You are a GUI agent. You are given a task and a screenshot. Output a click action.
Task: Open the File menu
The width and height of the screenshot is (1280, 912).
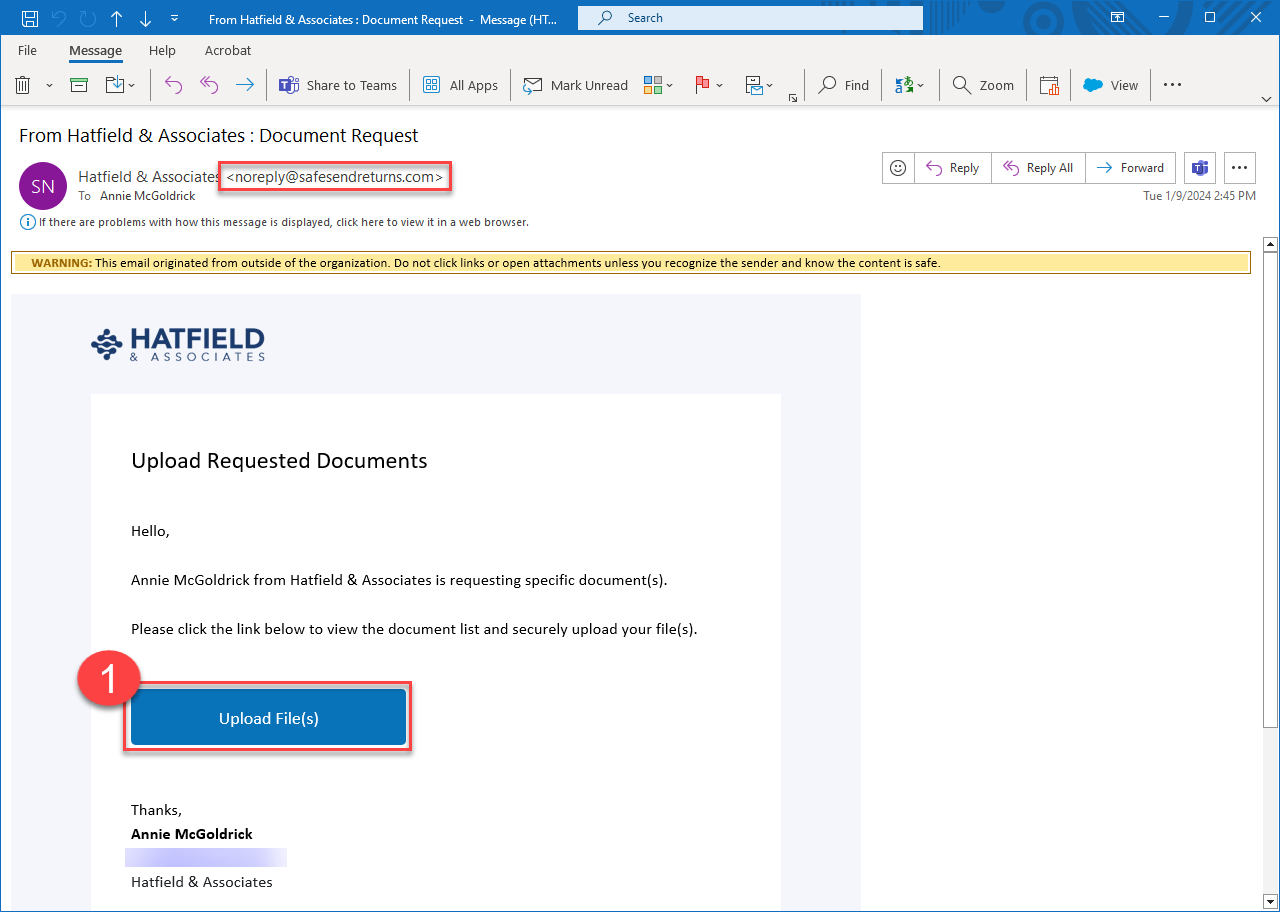(x=27, y=50)
